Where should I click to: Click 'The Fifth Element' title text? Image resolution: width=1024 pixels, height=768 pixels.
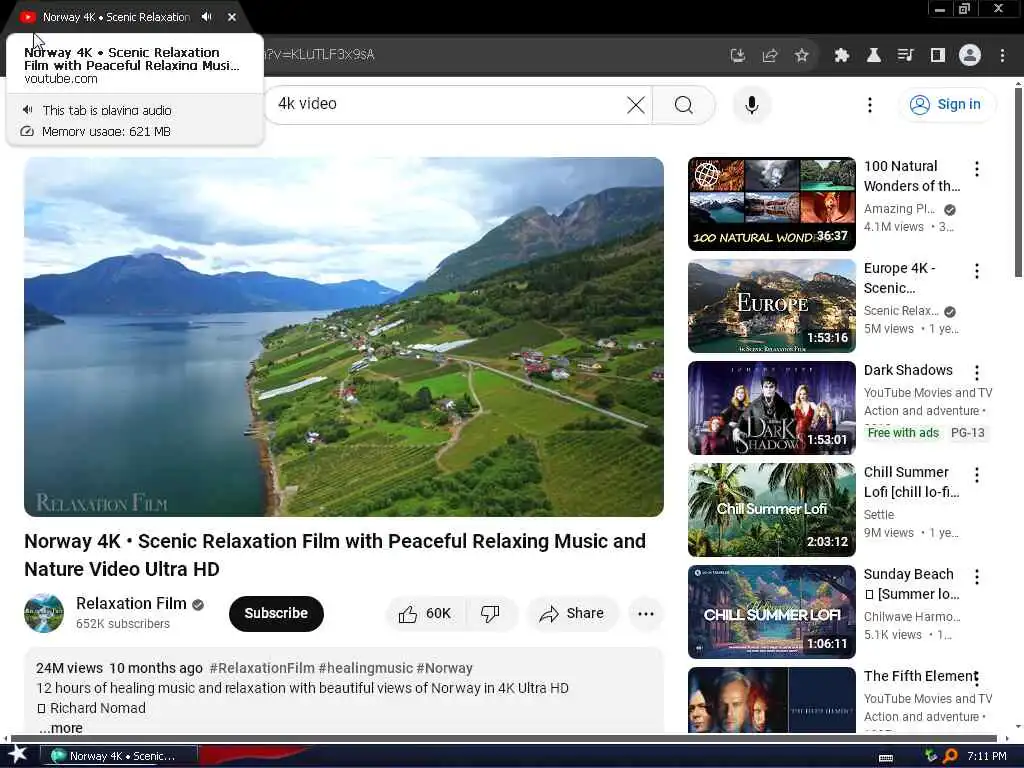point(920,676)
